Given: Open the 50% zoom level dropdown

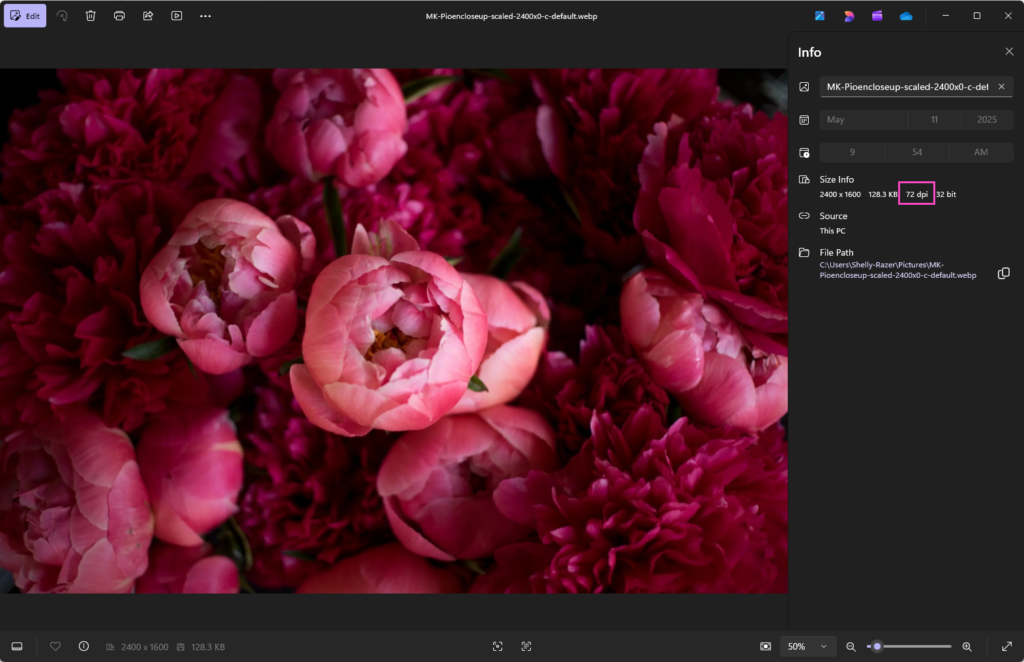Looking at the screenshot, I should tap(807, 646).
